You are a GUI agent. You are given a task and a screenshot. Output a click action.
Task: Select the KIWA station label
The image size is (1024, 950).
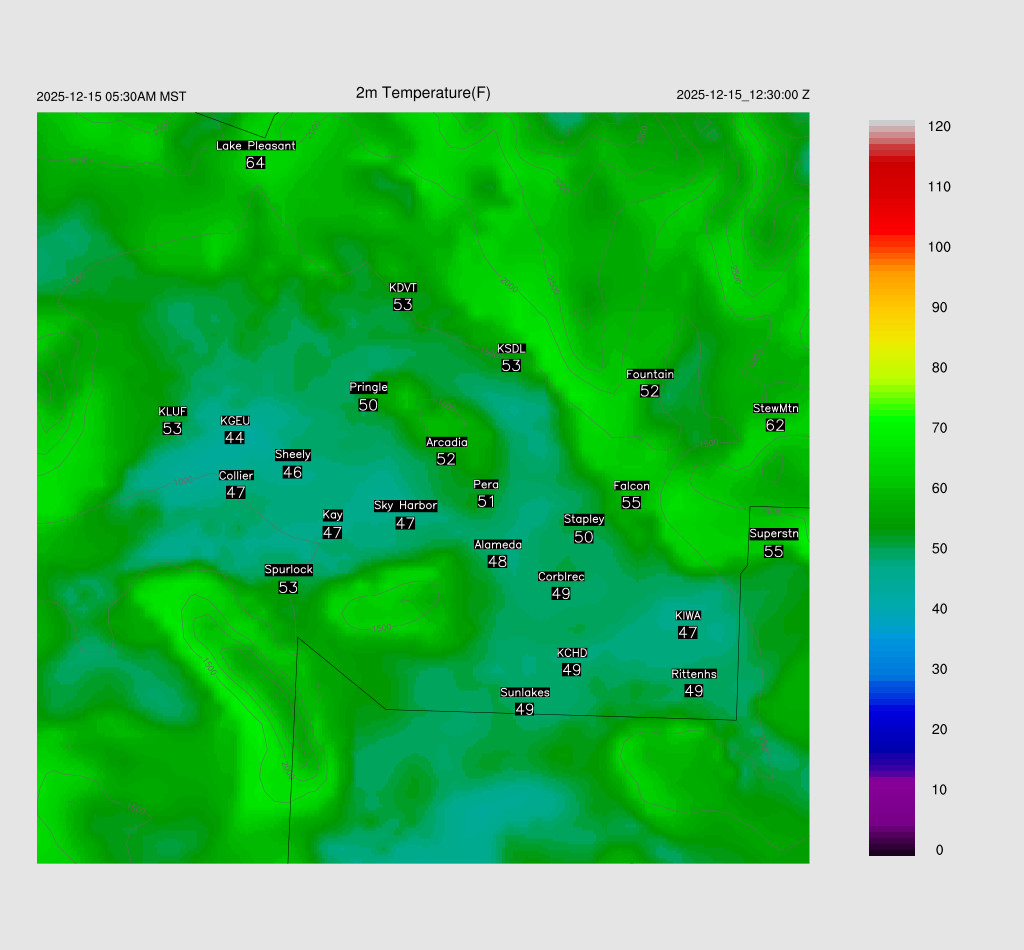click(688, 615)
